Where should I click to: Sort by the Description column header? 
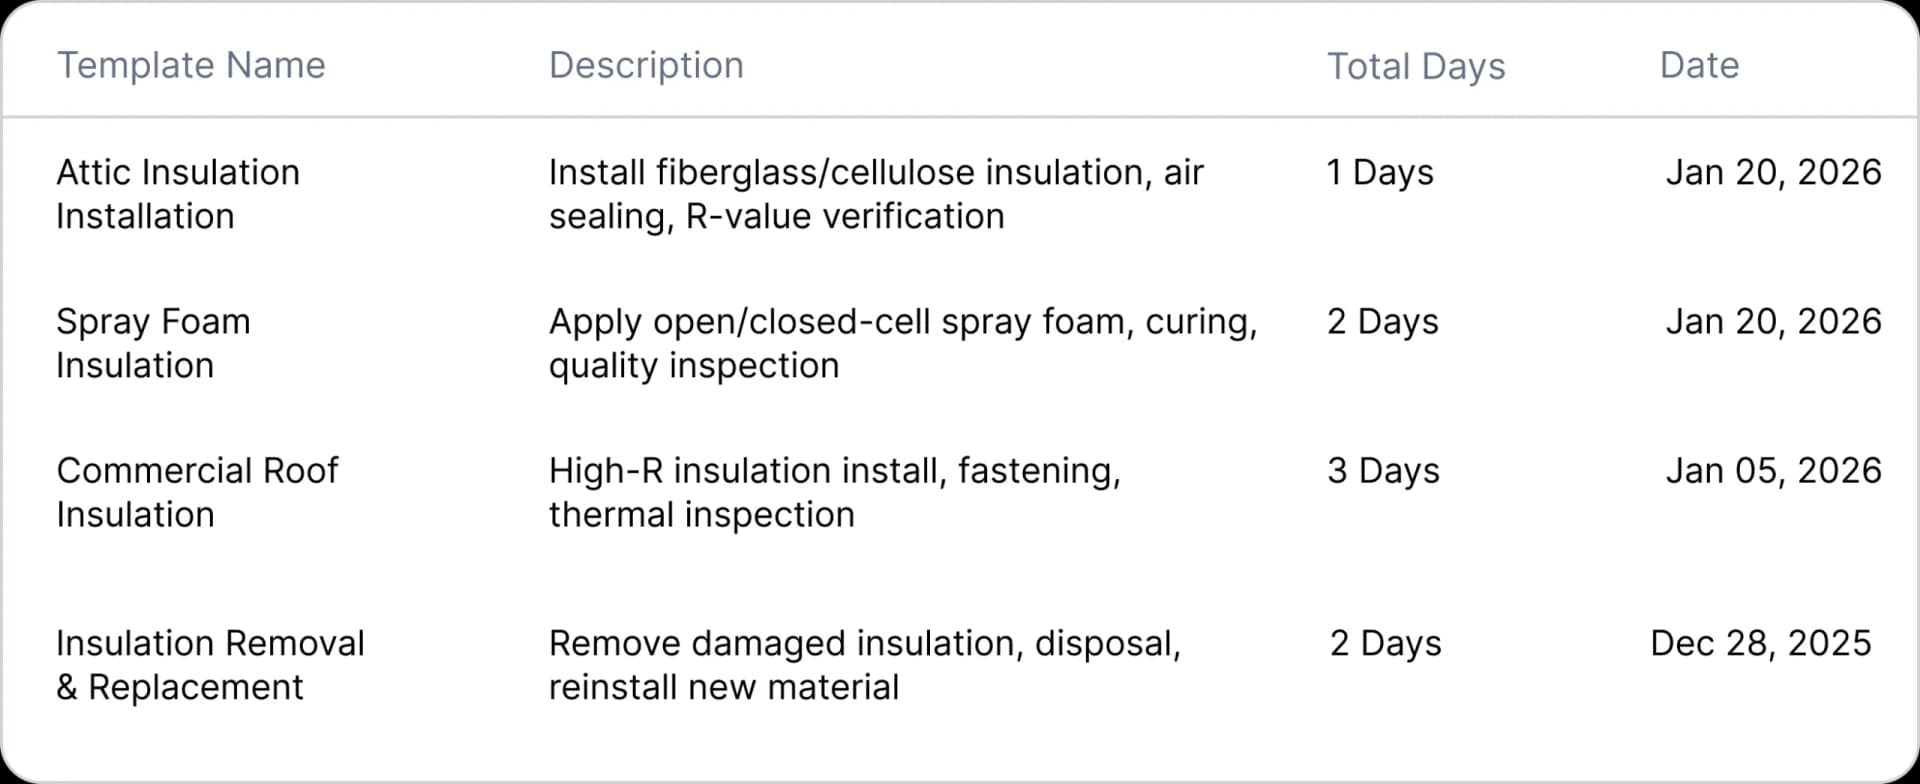tap(646, 66)
